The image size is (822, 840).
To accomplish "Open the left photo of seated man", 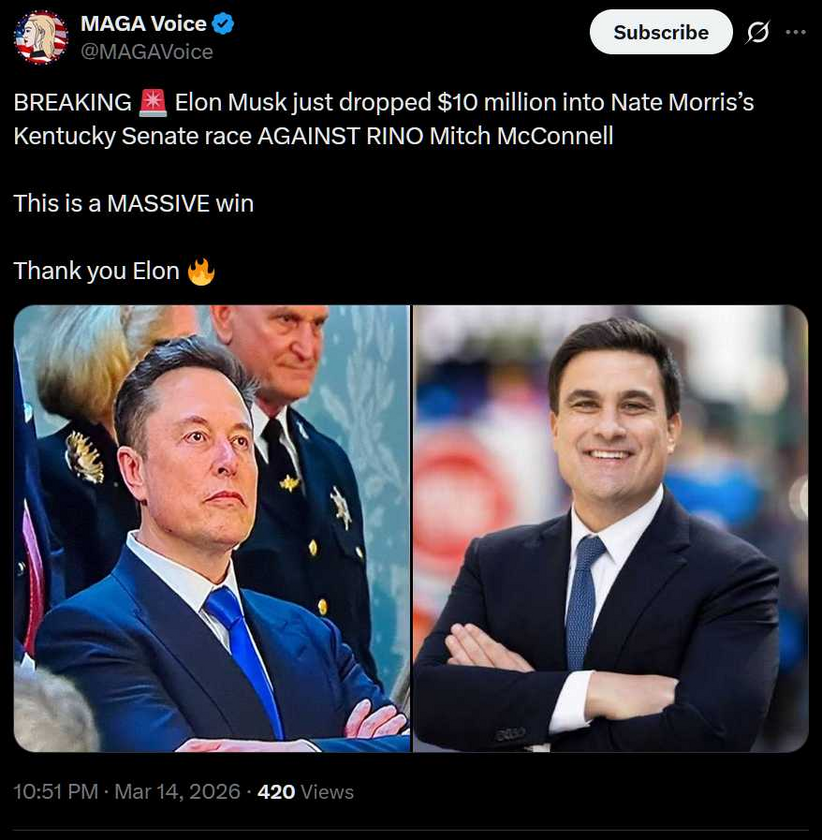I will 212,528.
